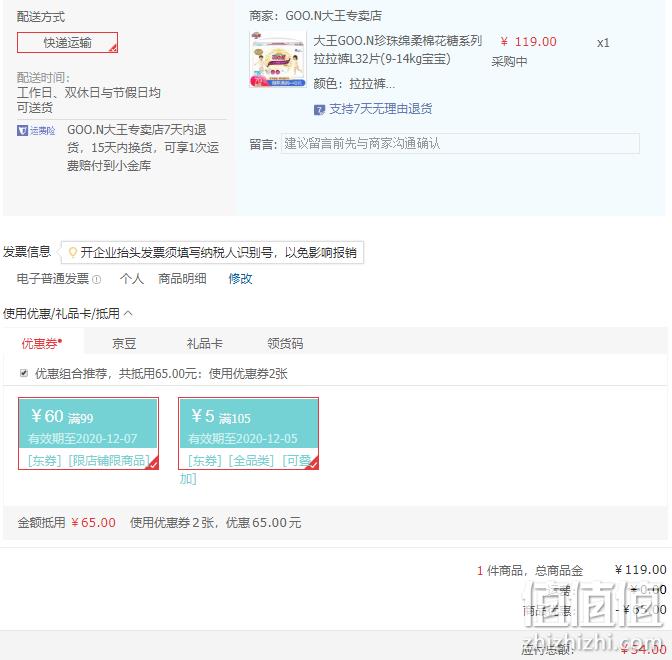Switch to the 礼品卡 tab
Screen dimensions: 672x660
tap(204, 343)
